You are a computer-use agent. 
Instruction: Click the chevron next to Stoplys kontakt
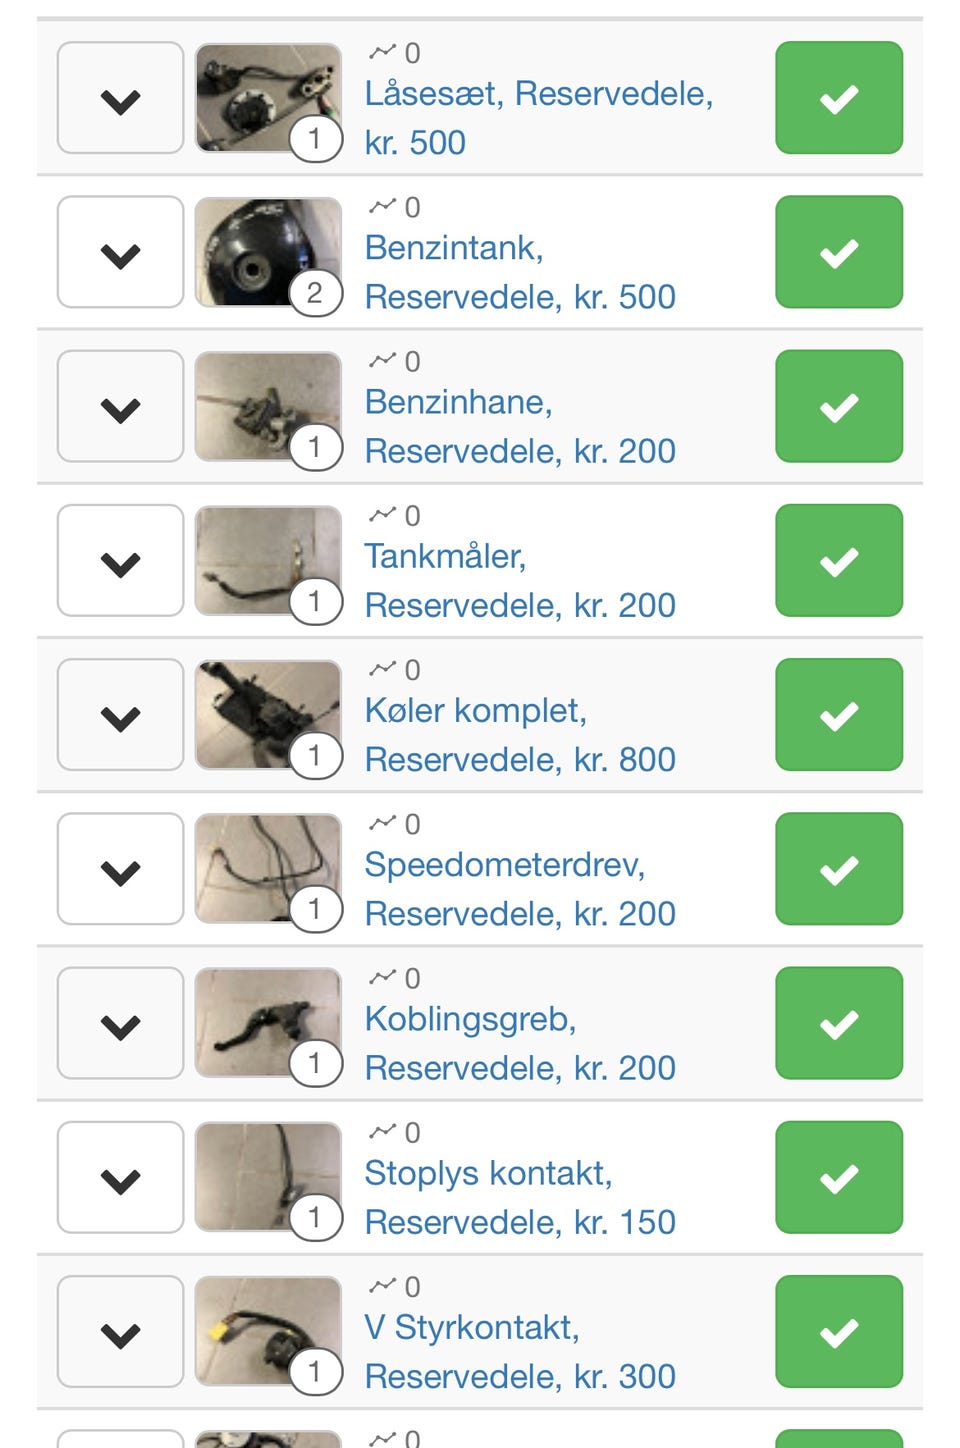click(120, 1177)
